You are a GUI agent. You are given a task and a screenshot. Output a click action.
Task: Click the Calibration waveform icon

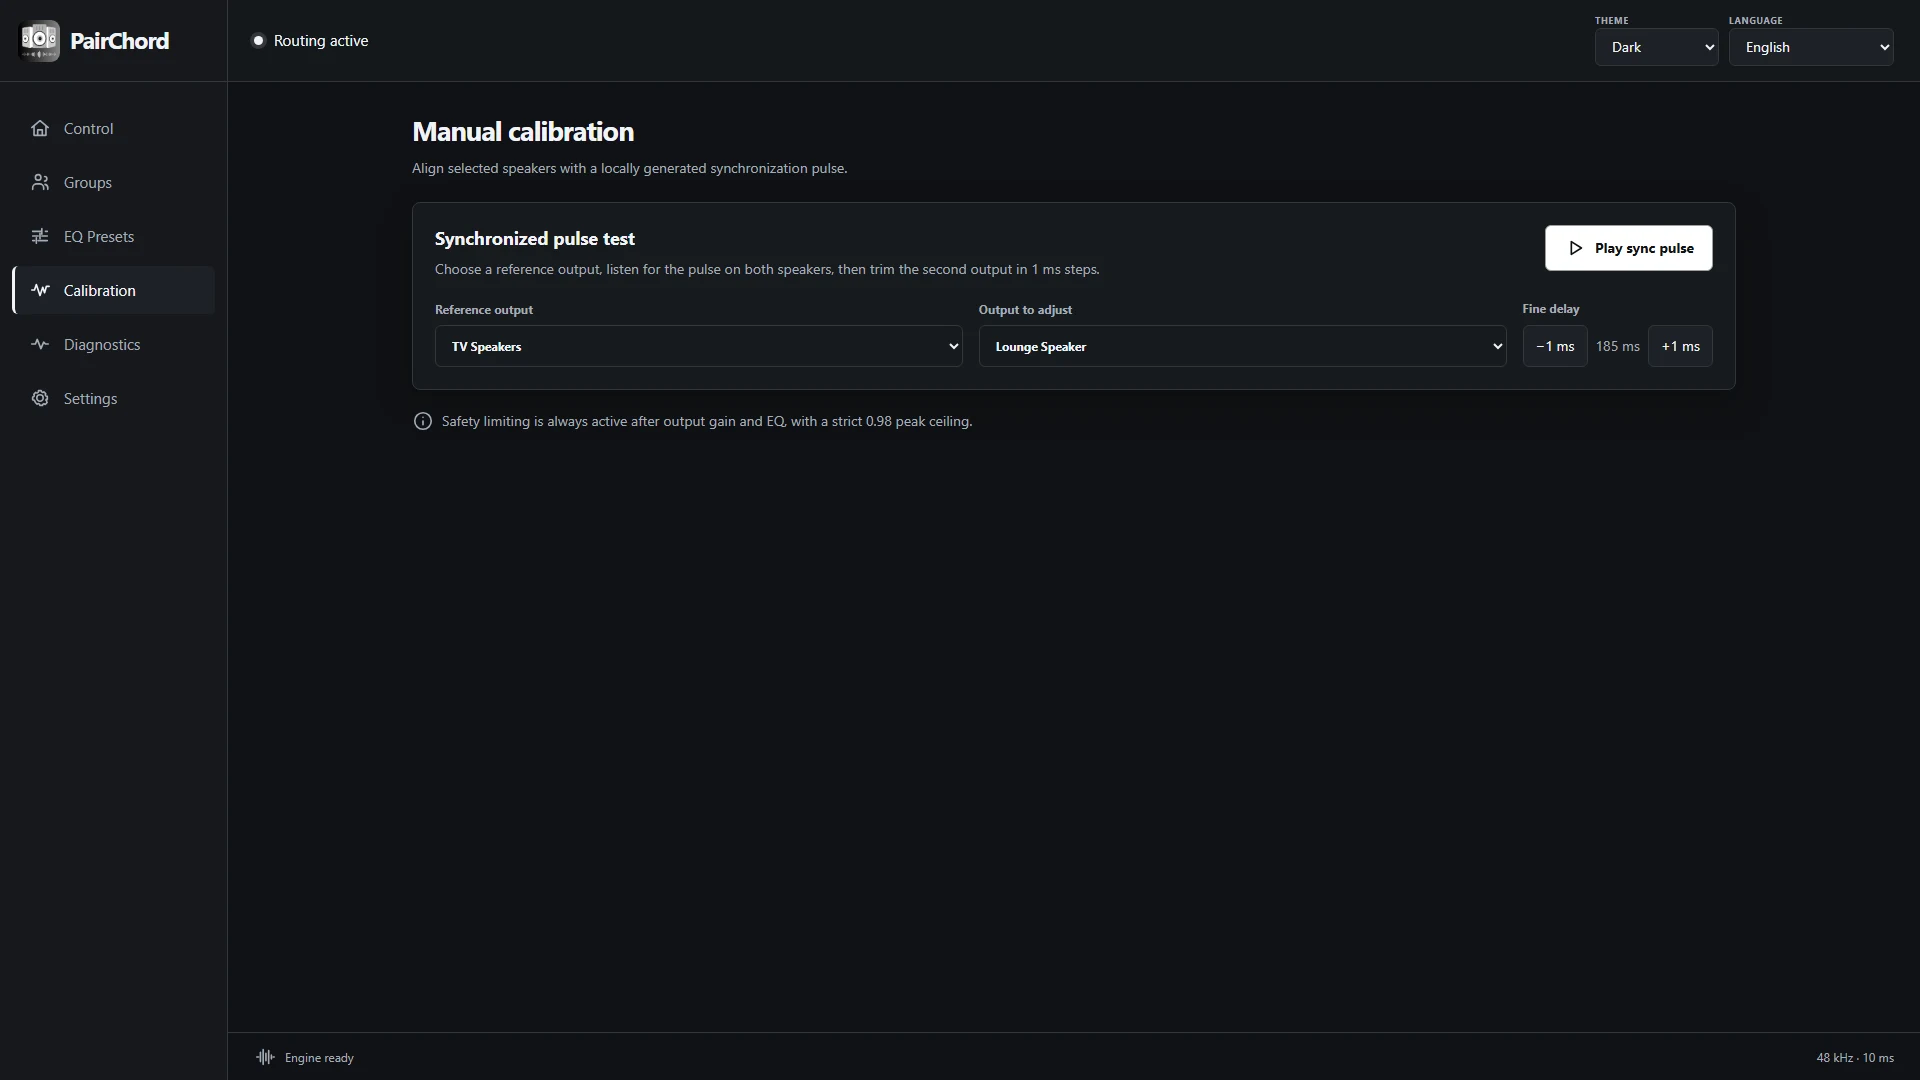tap(40, 290)
